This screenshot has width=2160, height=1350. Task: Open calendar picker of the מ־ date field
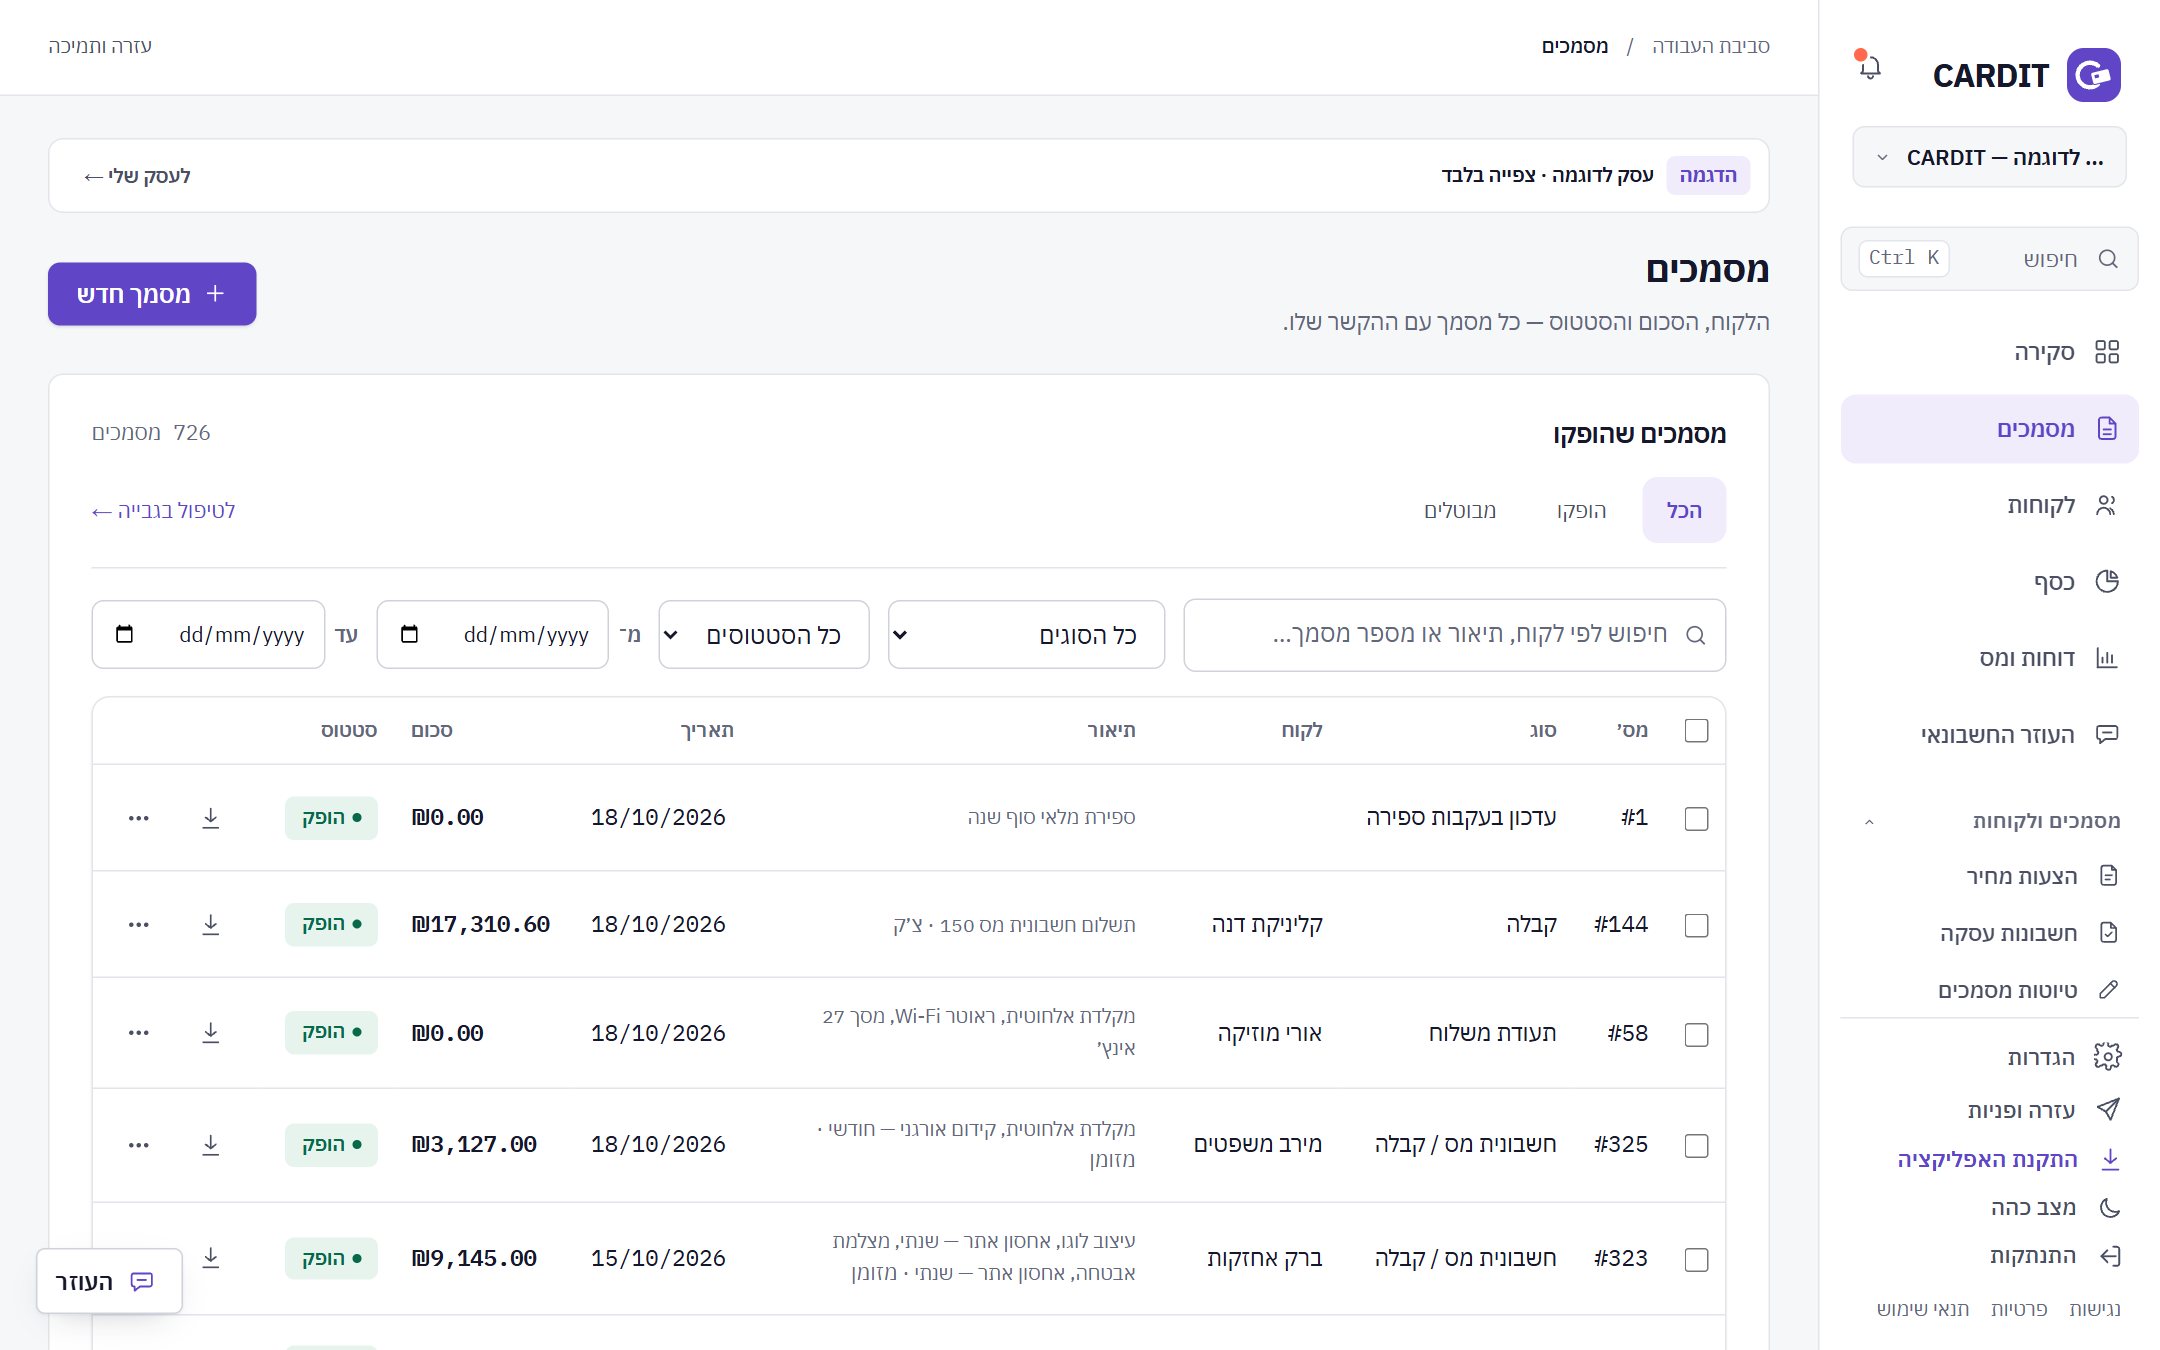click(409, 634)
